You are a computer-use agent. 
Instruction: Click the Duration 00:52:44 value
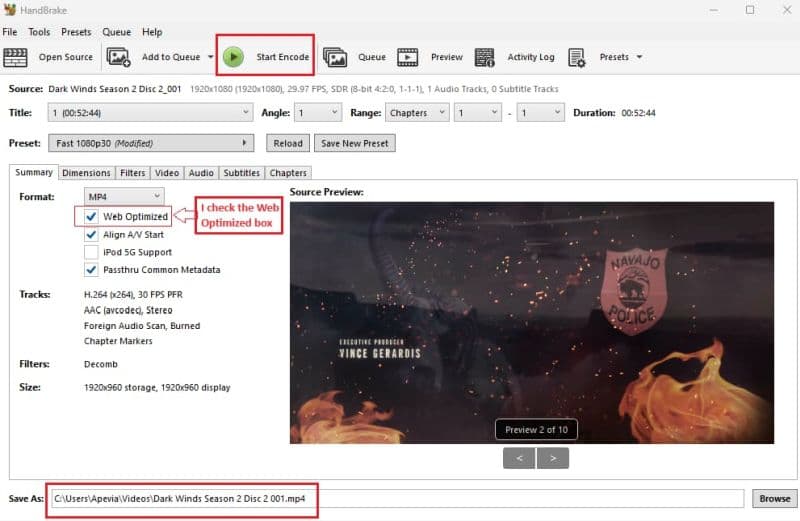pos(638,113)
